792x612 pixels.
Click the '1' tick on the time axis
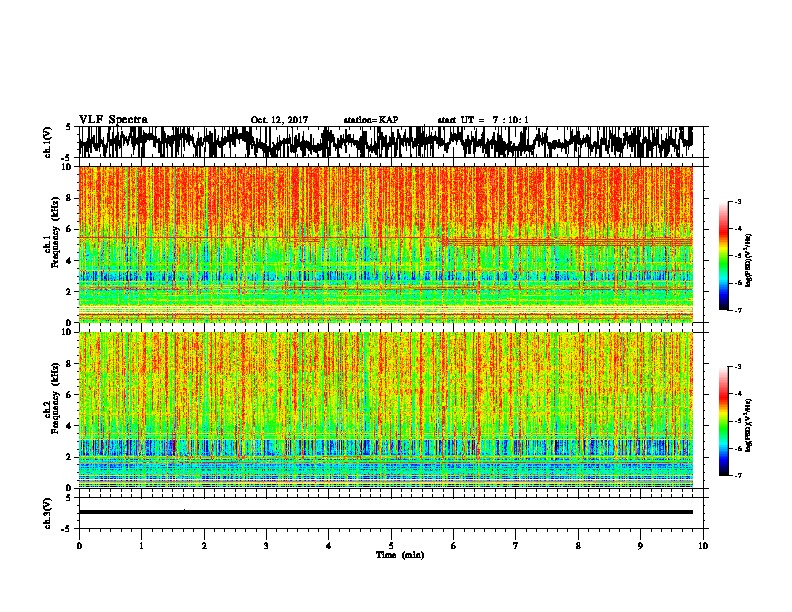tap(141, 546)
